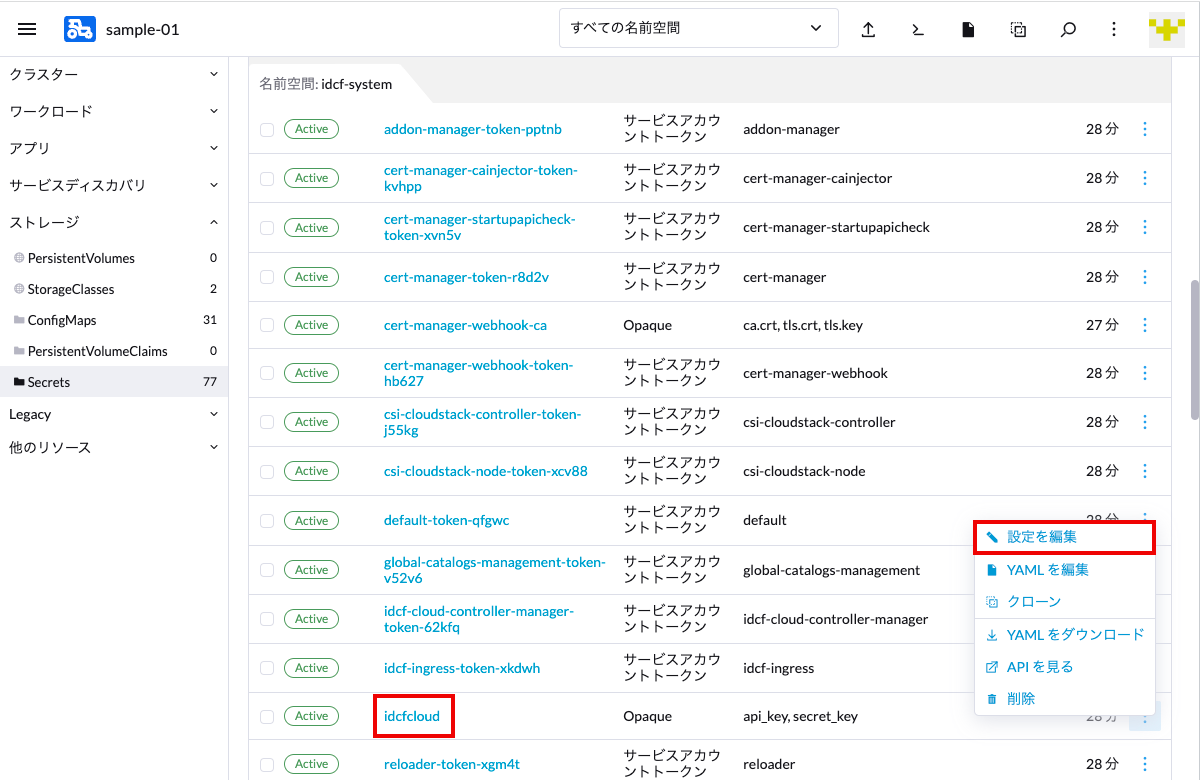Select checkbox for default-token-qfgwc

coord(267,521)
